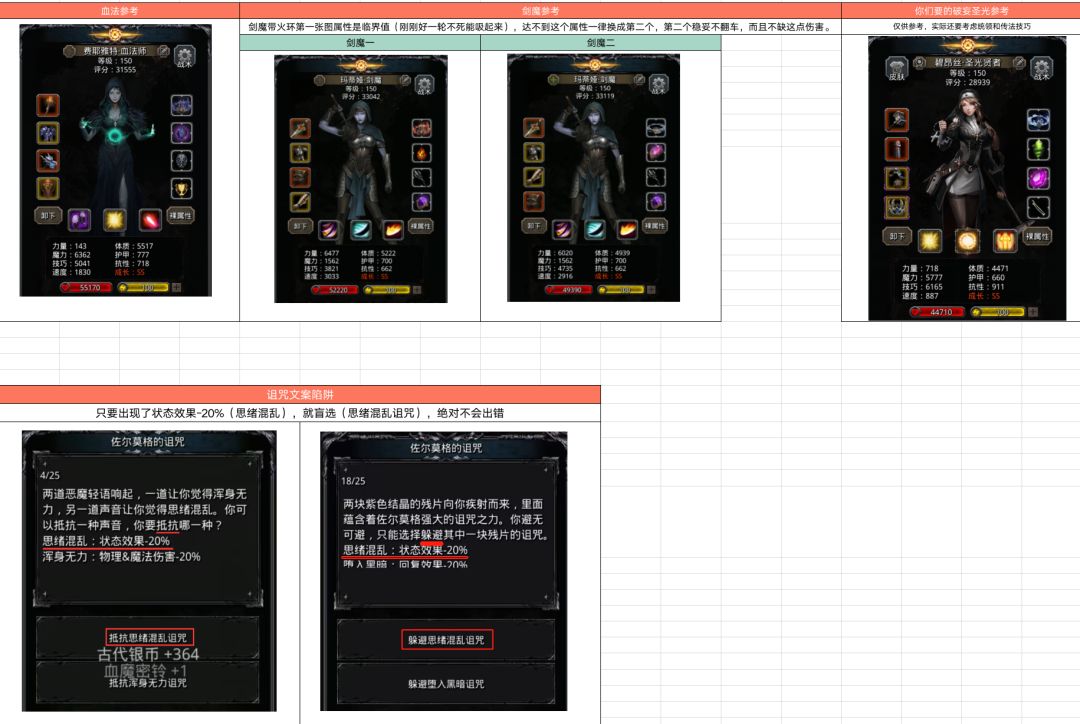Click the 卸下 button in the 剑魔一 panel

coord(300,226)
